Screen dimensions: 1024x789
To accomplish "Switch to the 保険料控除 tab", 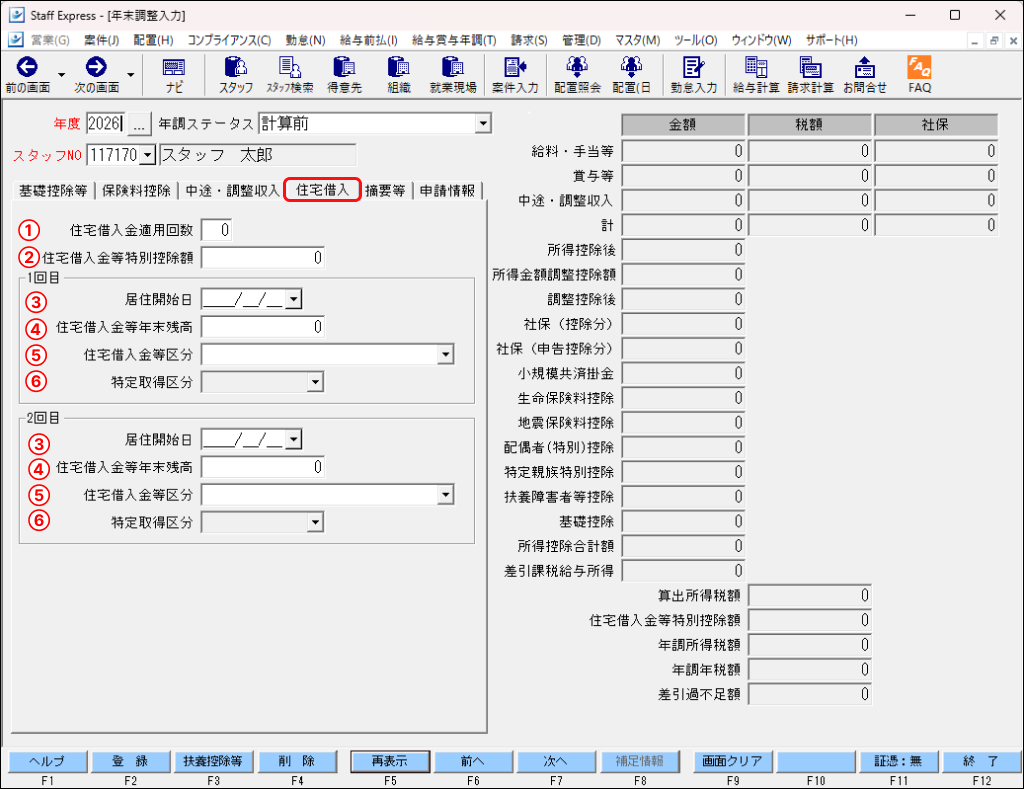I will pos(136,191).
